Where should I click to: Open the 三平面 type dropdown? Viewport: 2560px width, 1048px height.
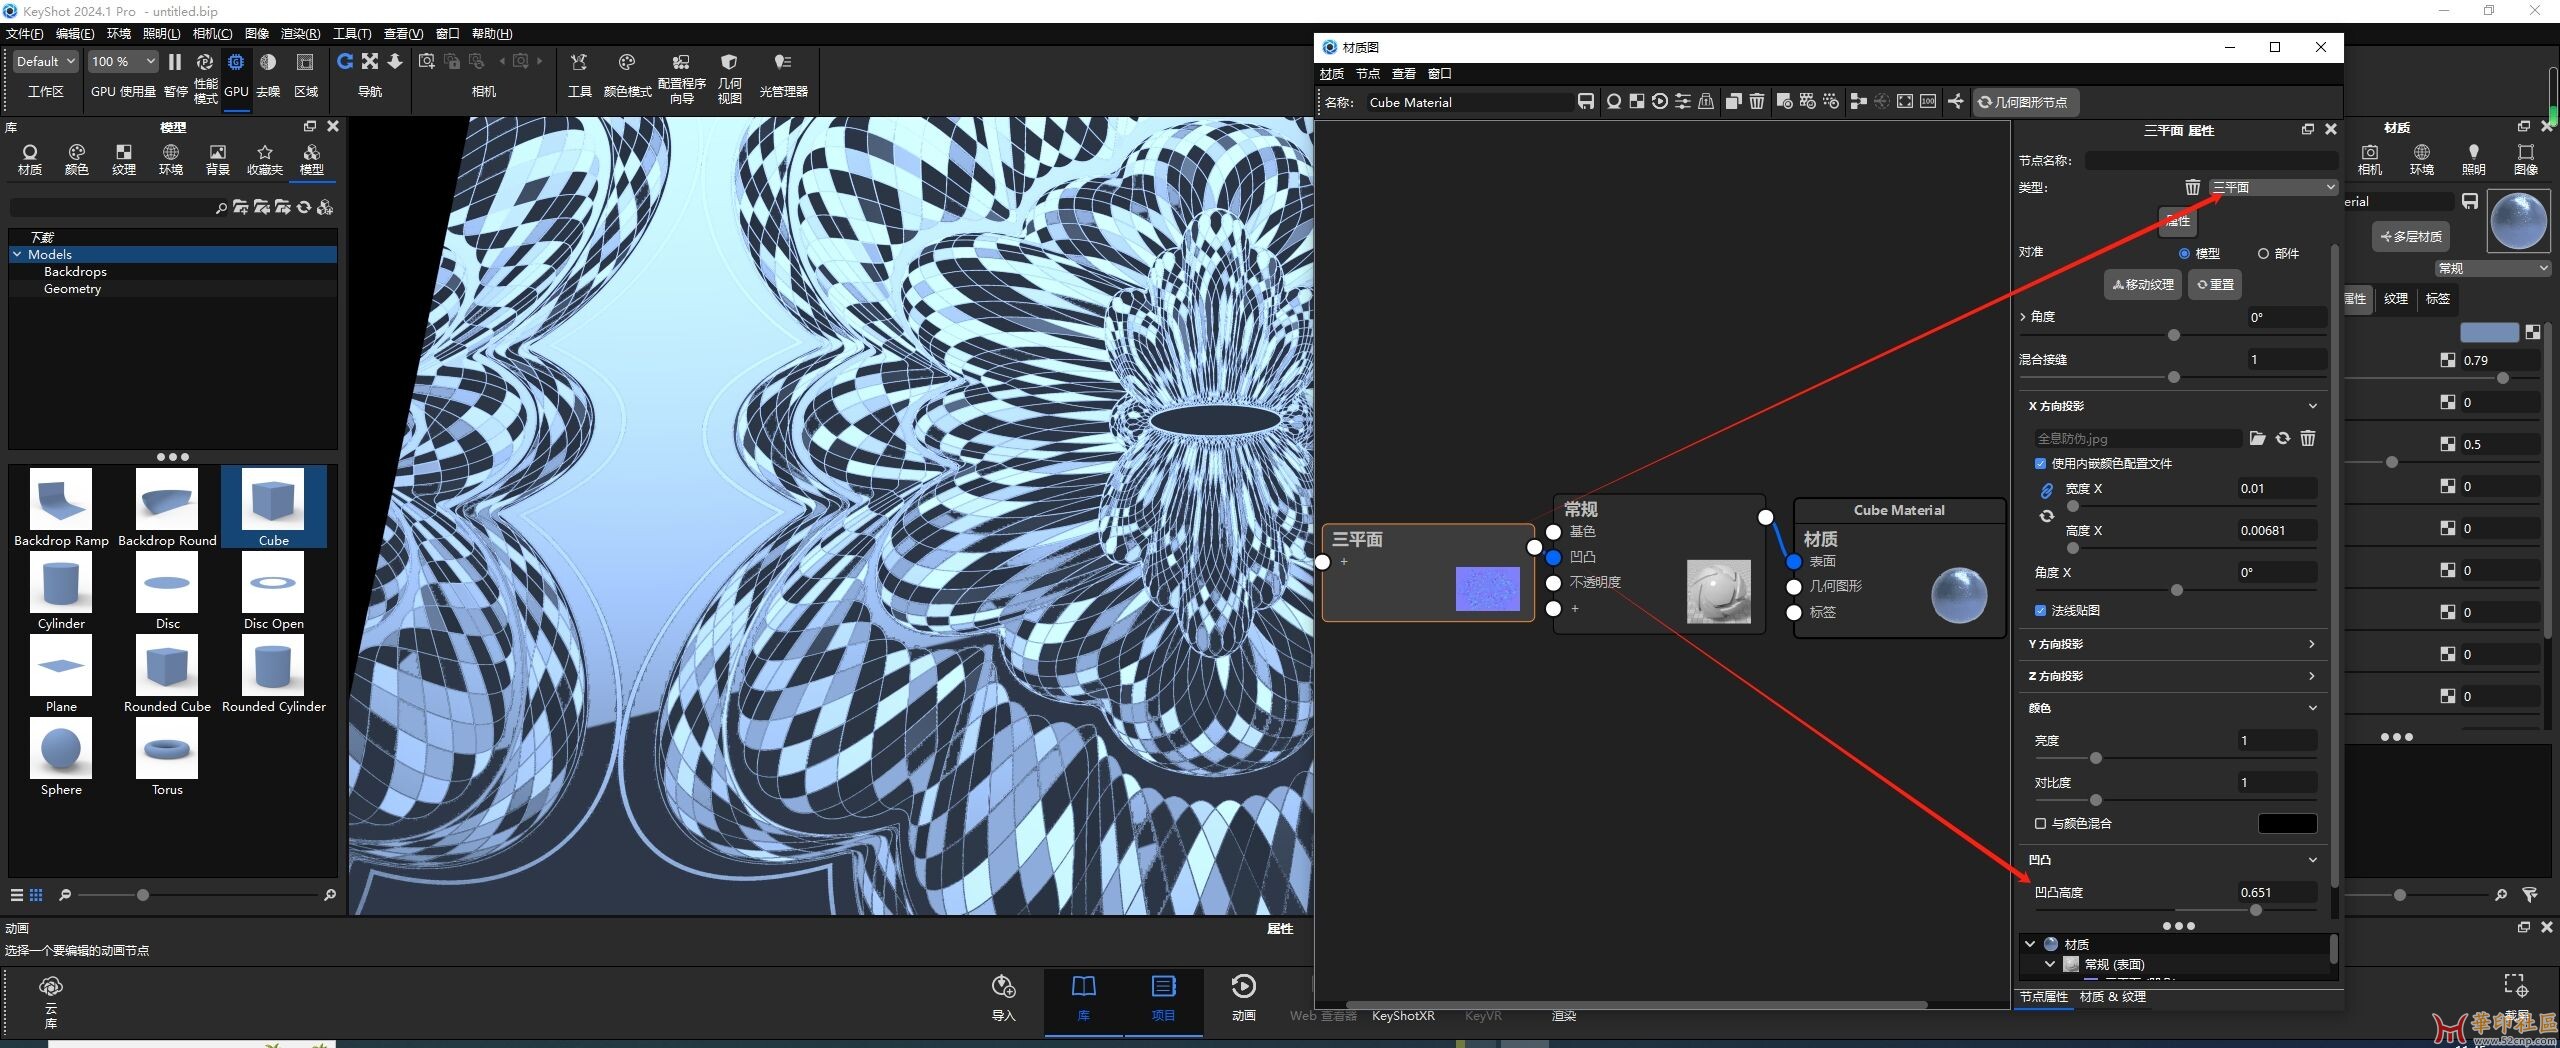click(x=2273, y=187)
